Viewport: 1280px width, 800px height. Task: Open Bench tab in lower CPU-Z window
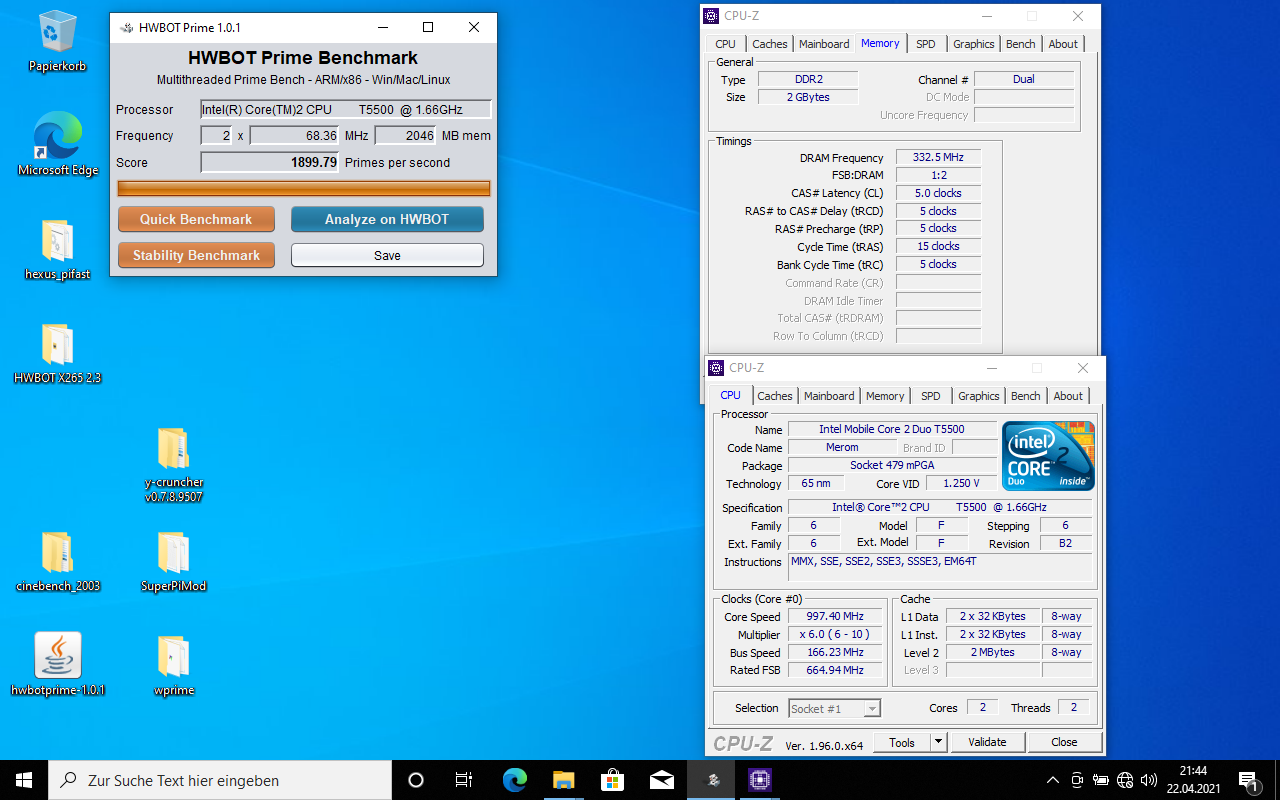(1025, 396)
